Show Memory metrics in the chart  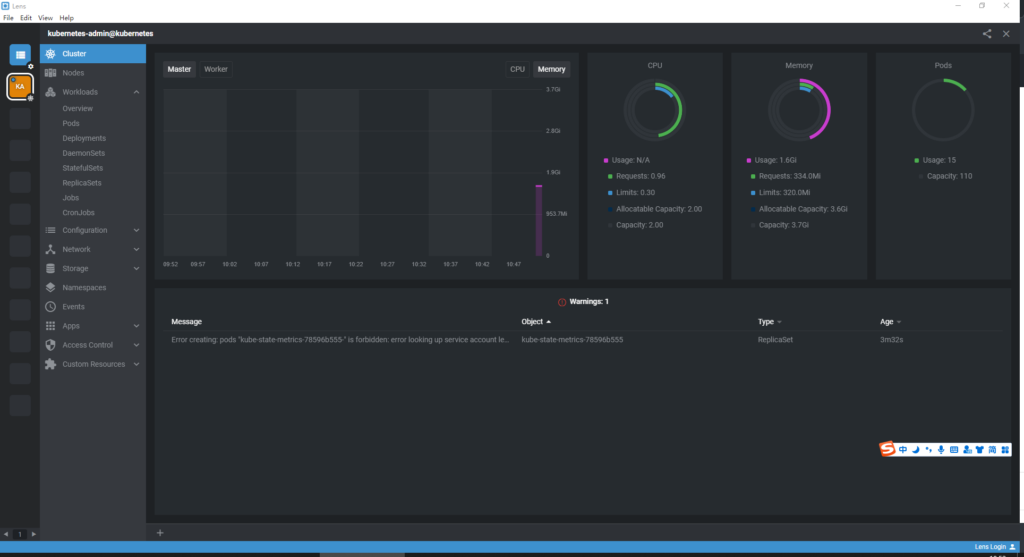tap(551, 69)
